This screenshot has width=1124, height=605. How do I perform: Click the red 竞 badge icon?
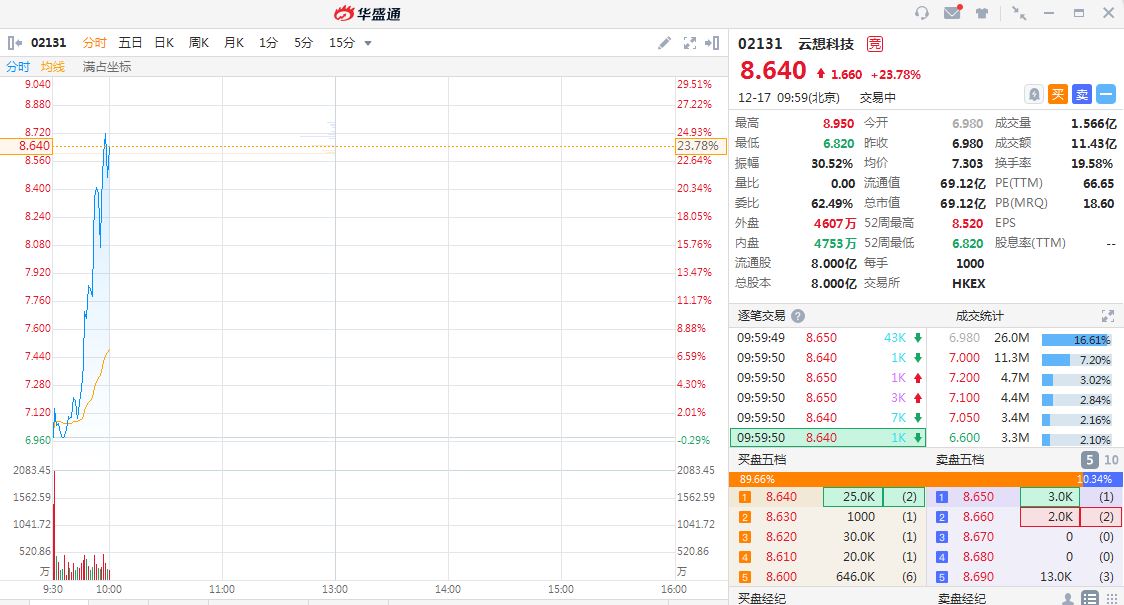pos(875,44)
